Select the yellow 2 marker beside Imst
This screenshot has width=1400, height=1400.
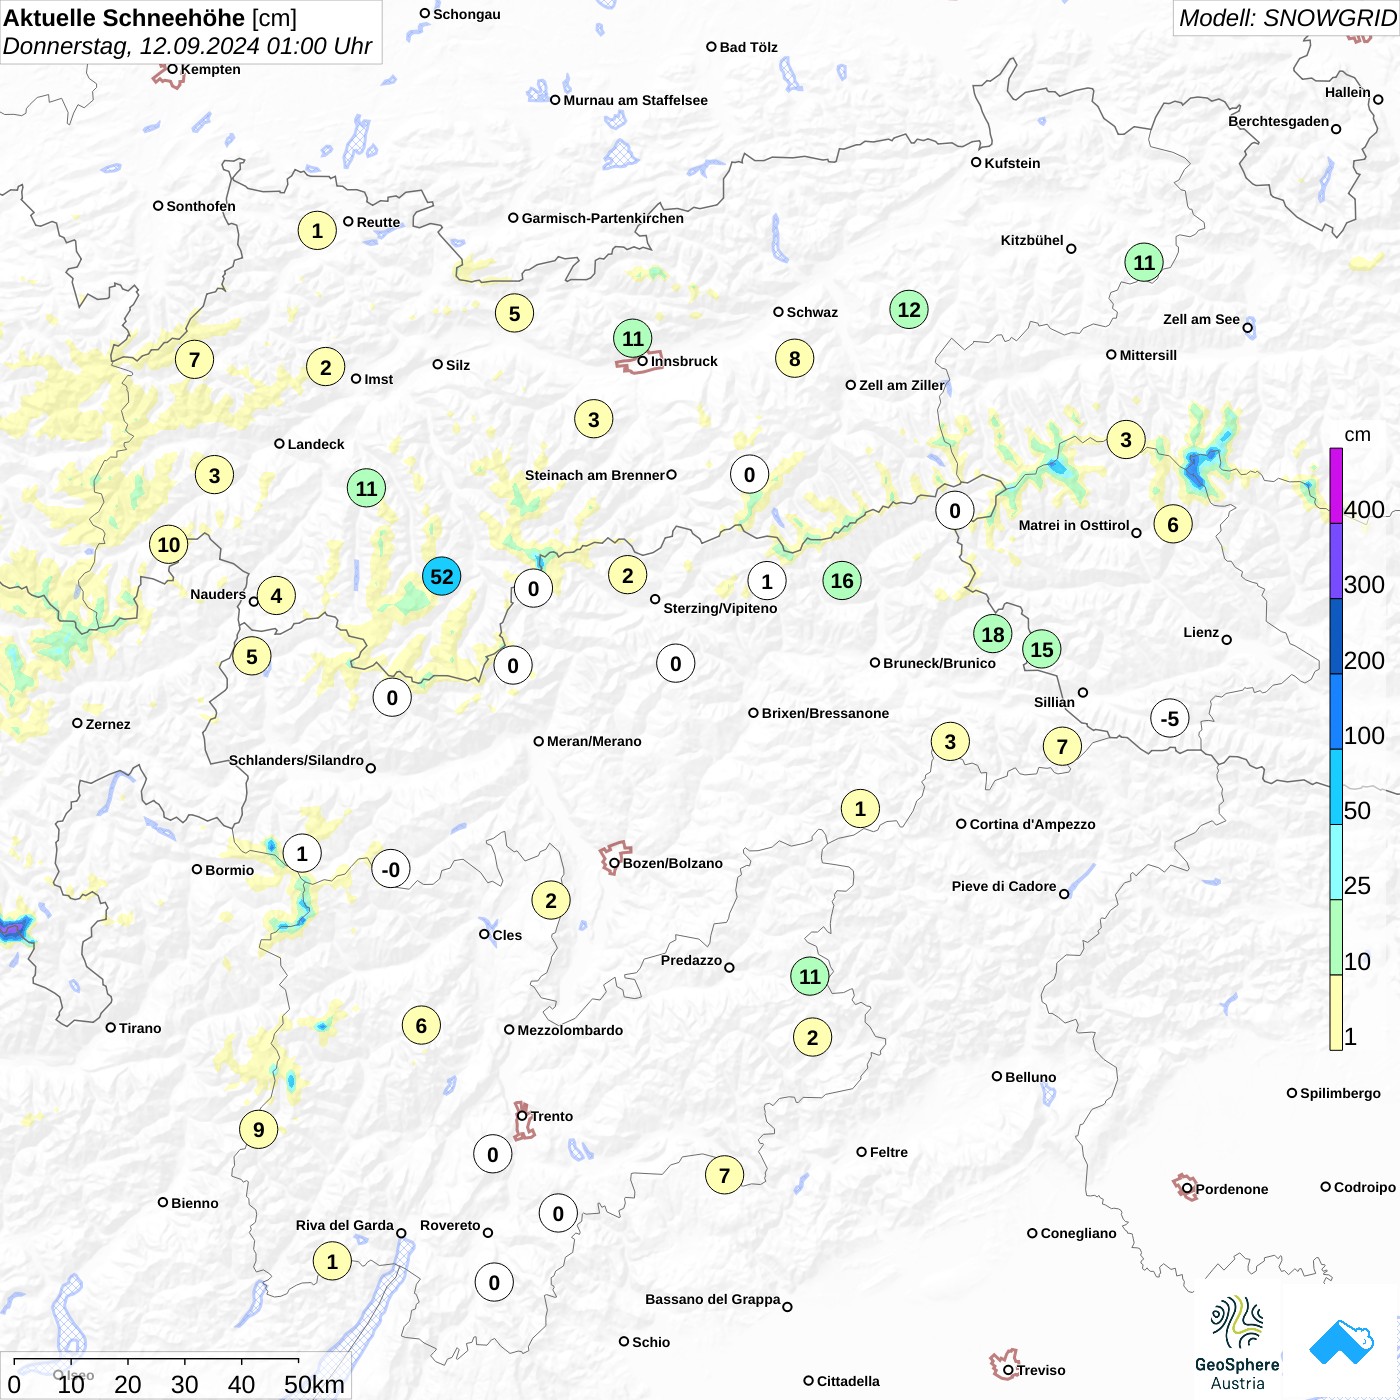click(x=326, y=368)
